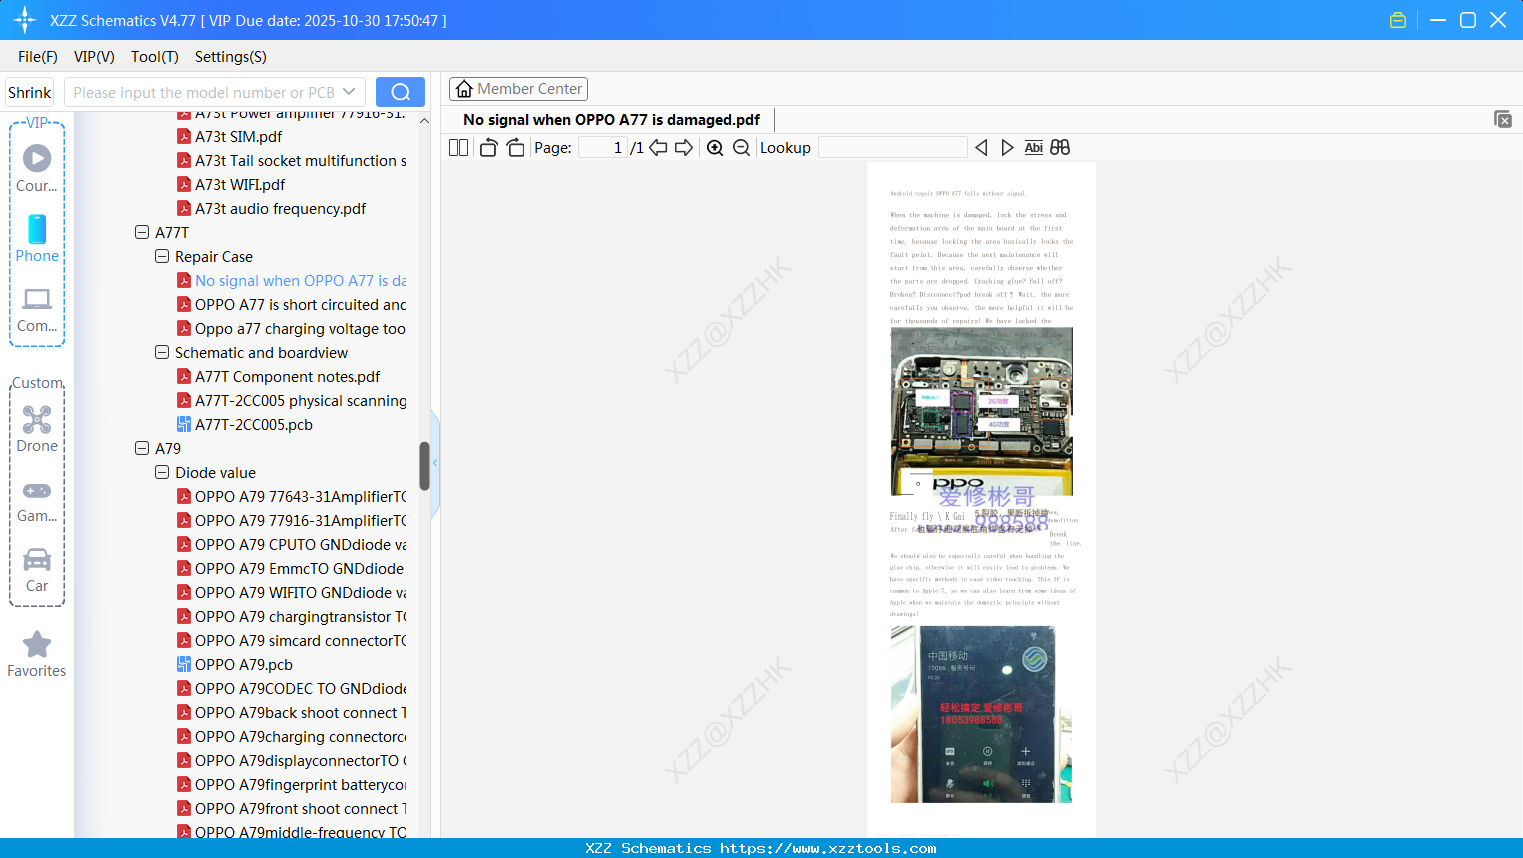Click the Shrink button
Screen dimensions: 1523x858
tap(30, 92)
